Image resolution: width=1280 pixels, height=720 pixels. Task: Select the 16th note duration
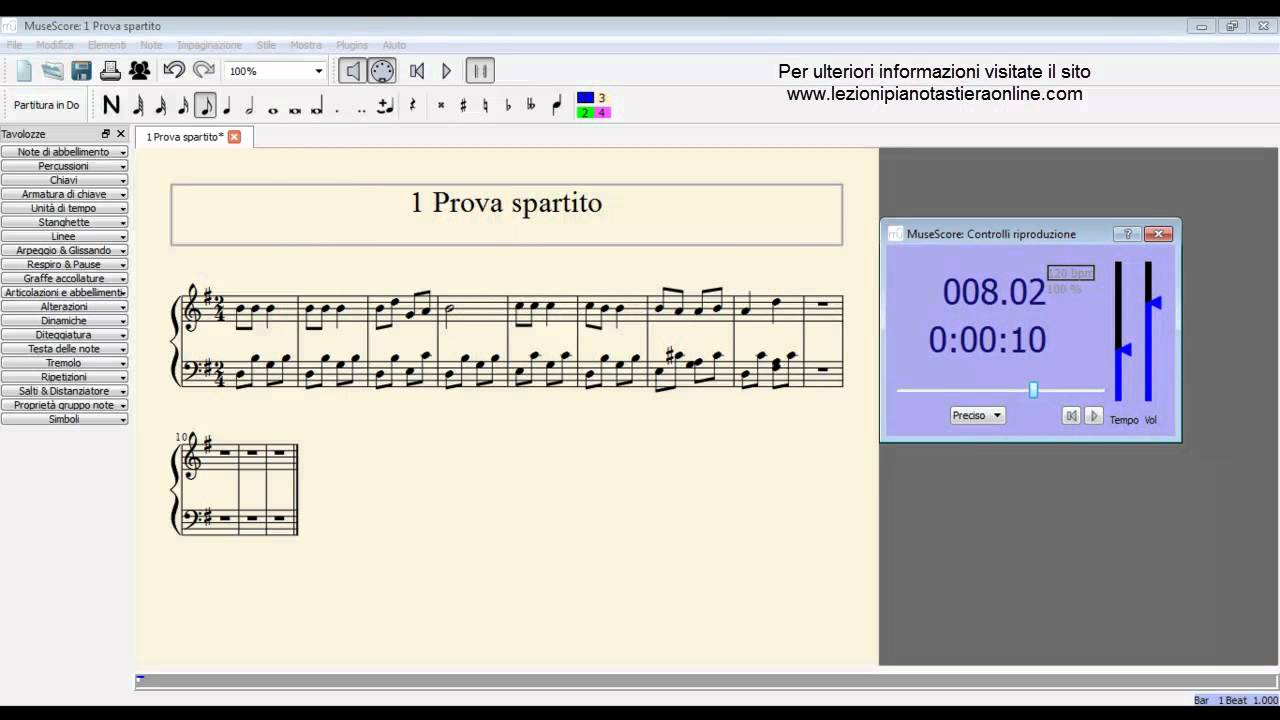182,105
